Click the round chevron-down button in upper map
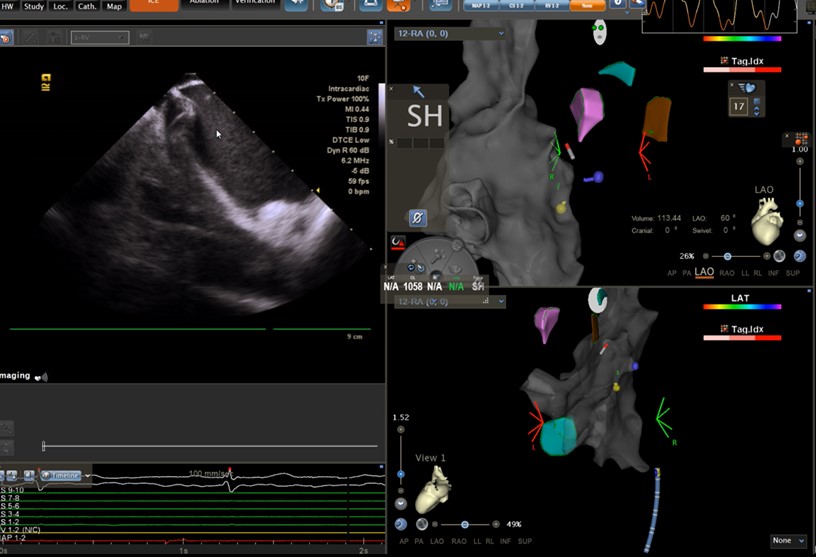This screenshot has width=816, height=557. coord(800,235)
